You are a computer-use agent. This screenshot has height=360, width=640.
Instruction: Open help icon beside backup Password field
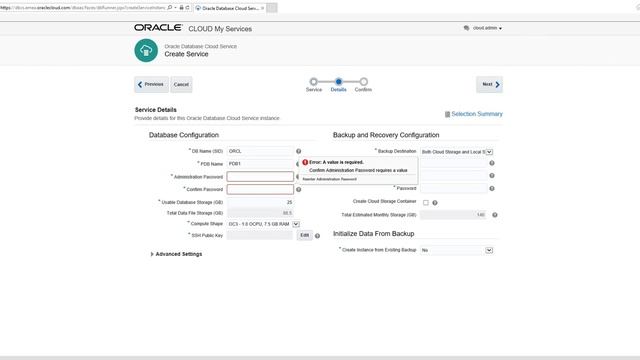pyautogui.click(x=492, y=189)
